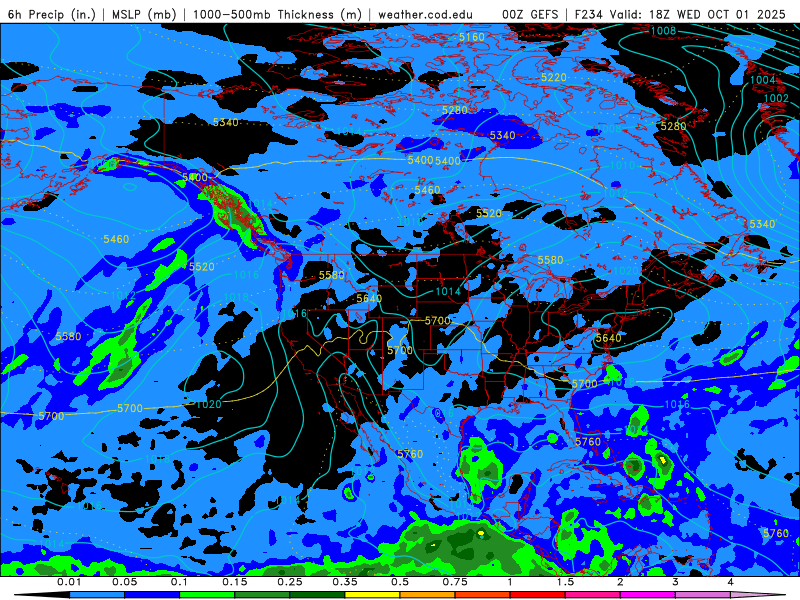Click the 5520 label north of the Great Lakes

point(489,213)
